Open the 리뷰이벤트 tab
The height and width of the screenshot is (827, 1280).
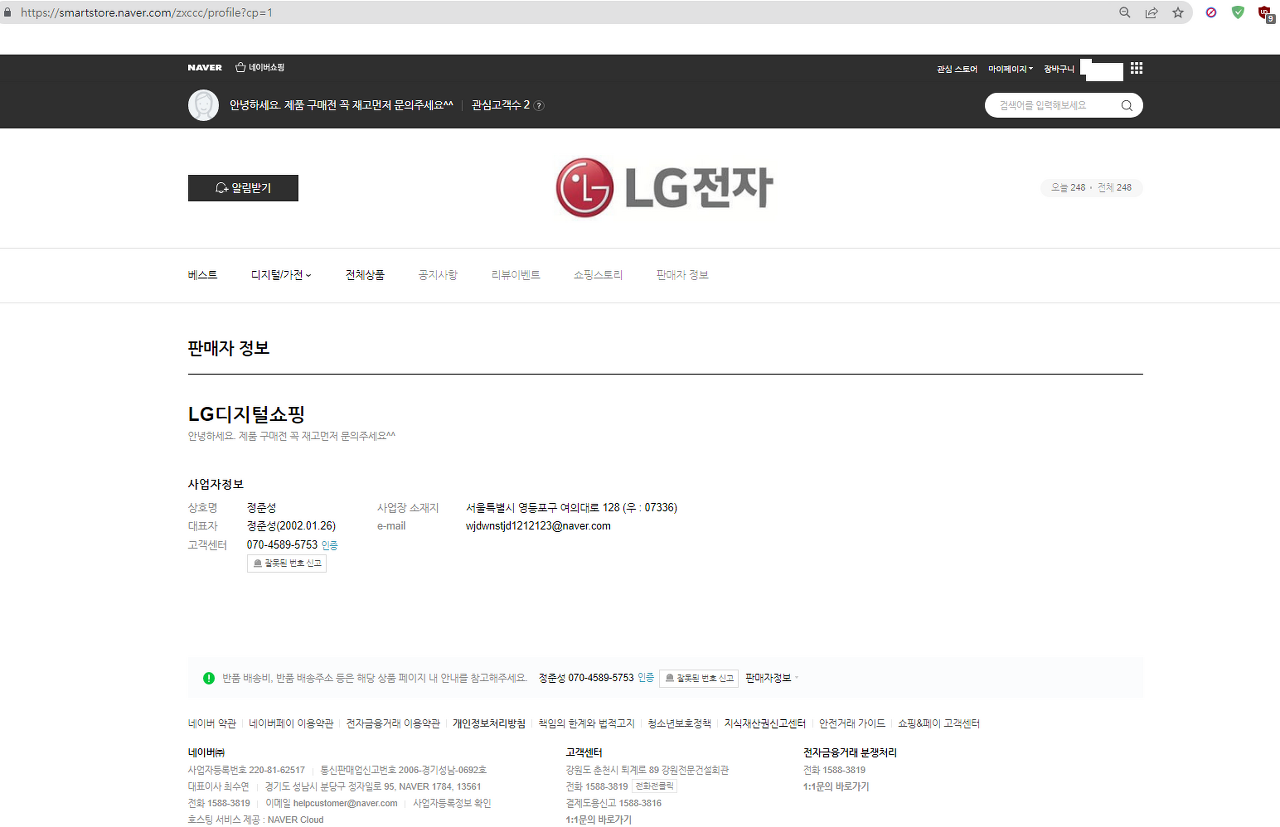tap(516, 275)
